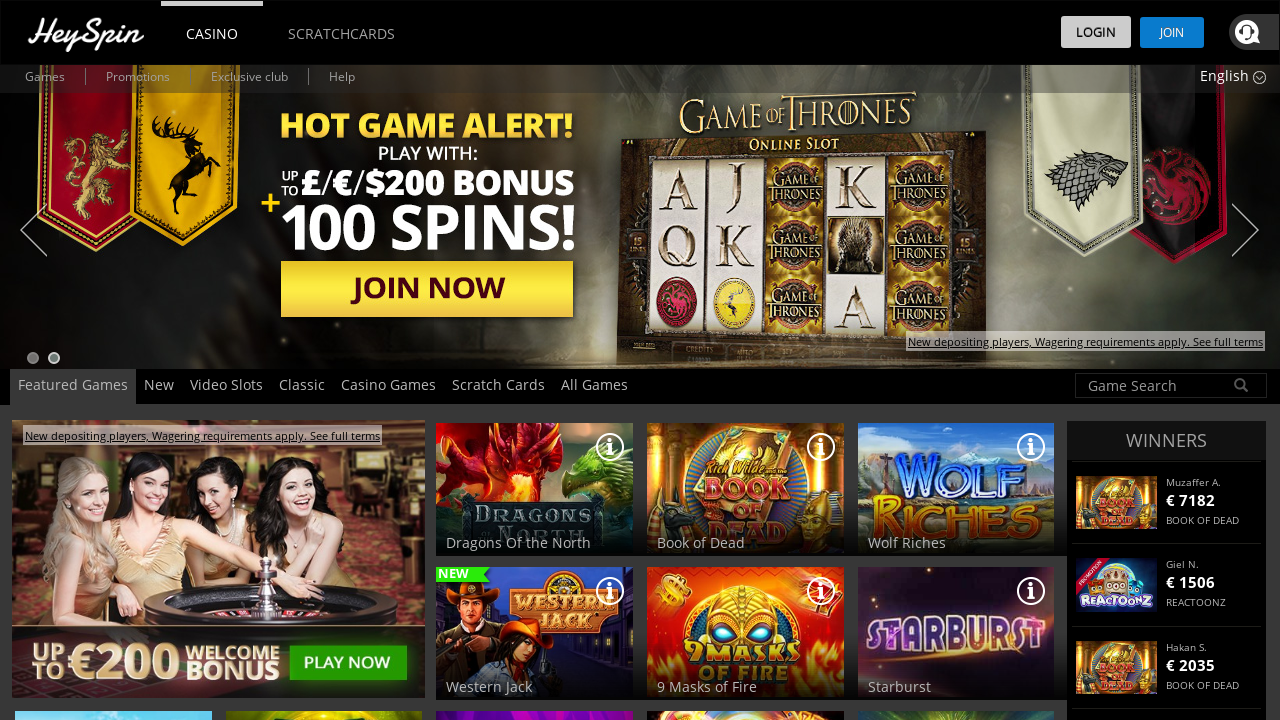Open the Scratchcards top menu
1280x720 pixels.
341,34
